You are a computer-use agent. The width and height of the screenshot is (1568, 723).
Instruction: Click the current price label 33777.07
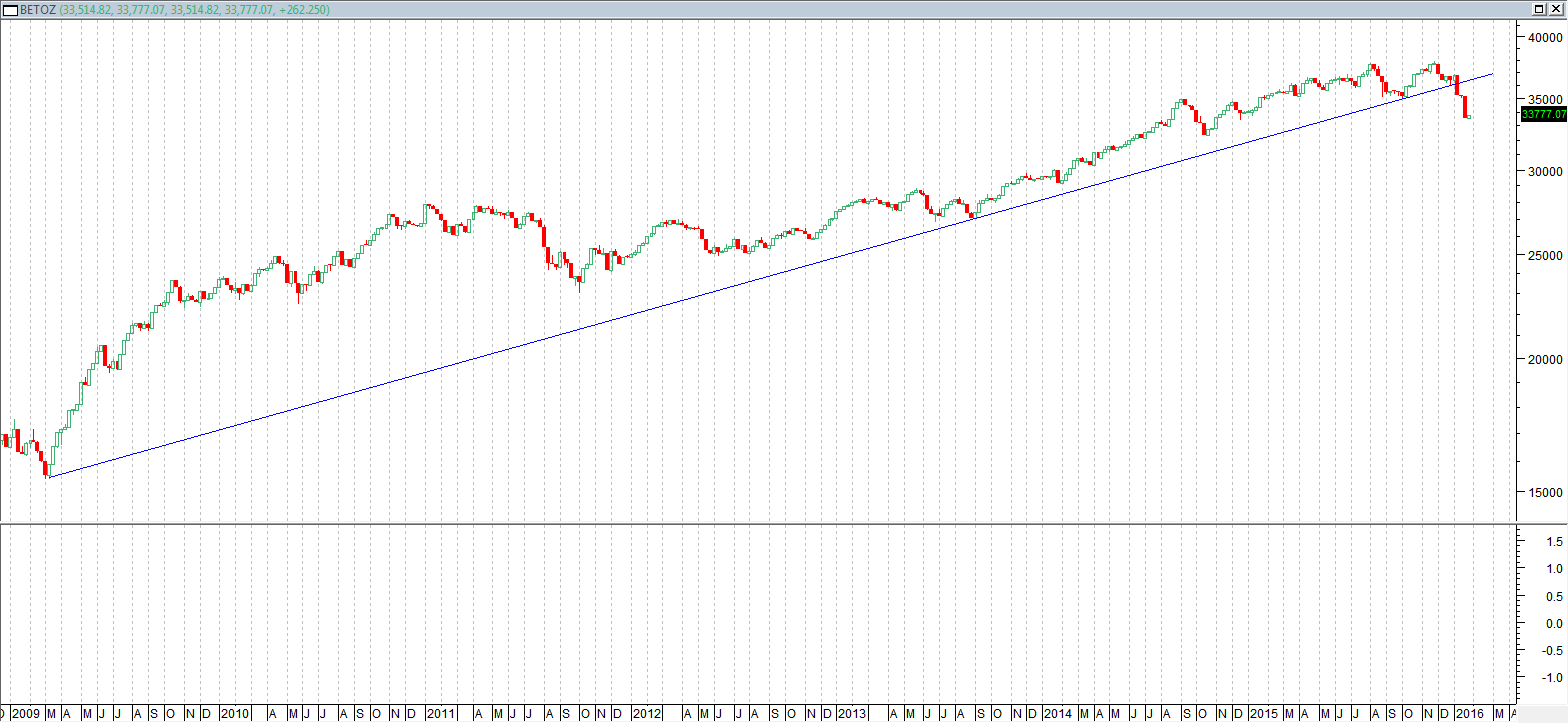1543,115
